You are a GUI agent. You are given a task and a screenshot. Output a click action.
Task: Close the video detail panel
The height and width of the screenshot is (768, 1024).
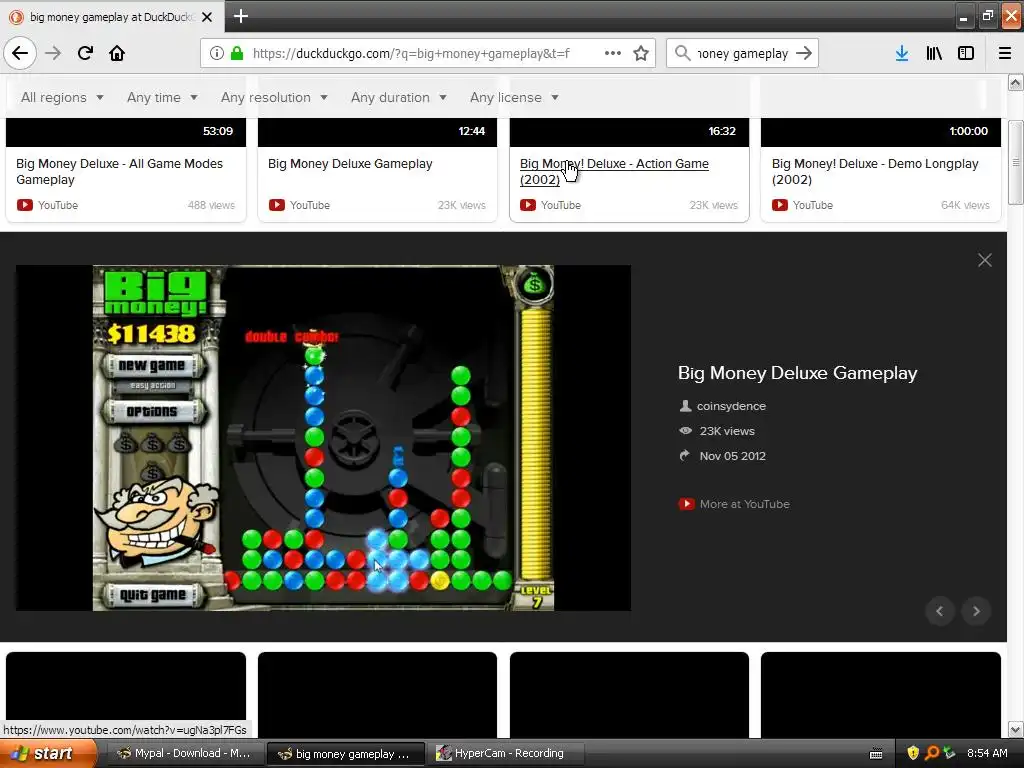[985, 260]
